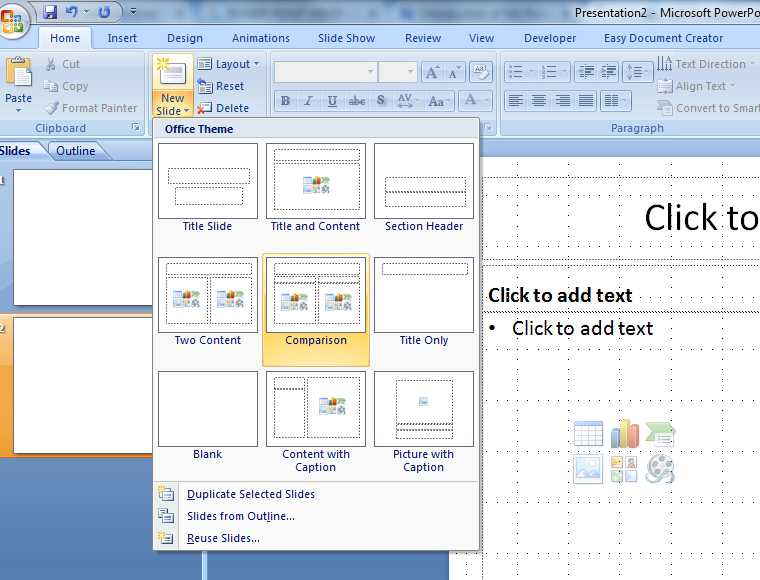Screen dimensions: 760x580
Task: Decrease list indent level
Action: [586, 73]
